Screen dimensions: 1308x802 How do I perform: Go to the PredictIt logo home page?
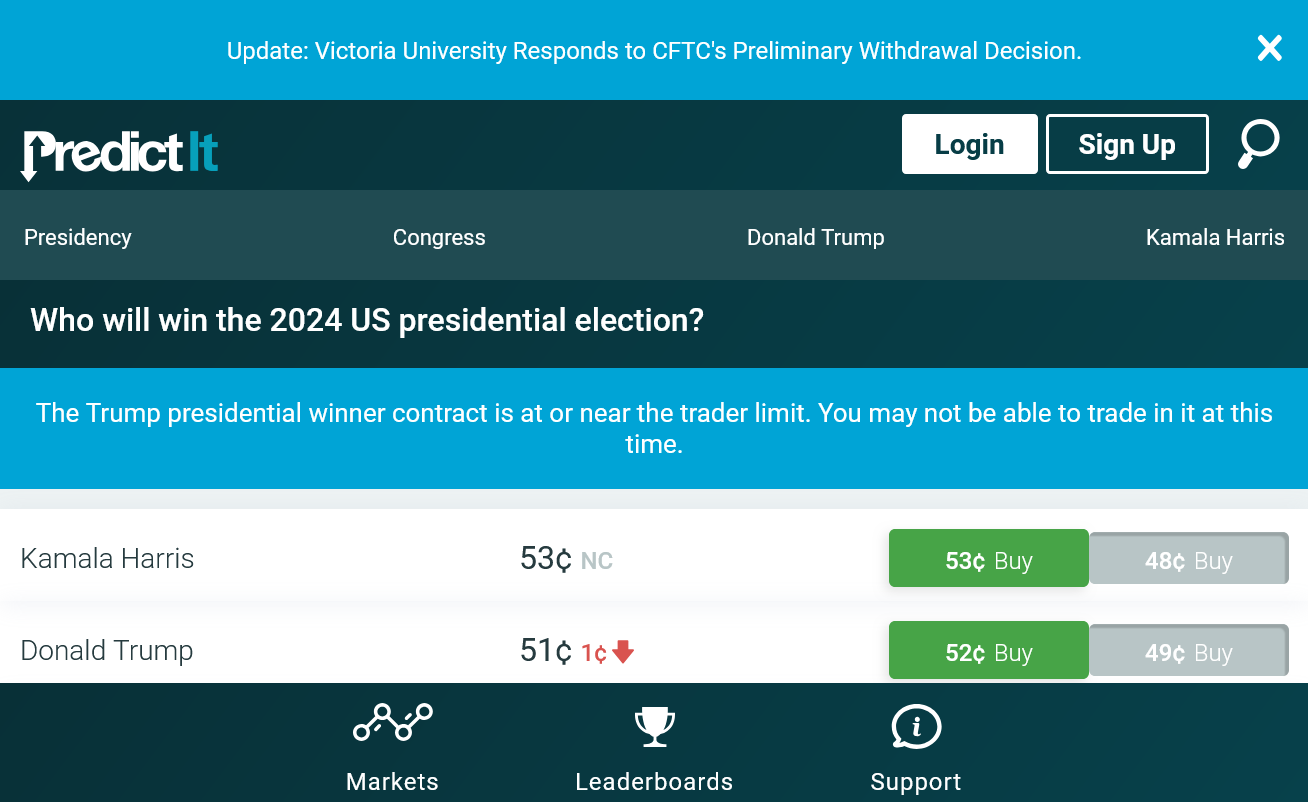[120, 153]
